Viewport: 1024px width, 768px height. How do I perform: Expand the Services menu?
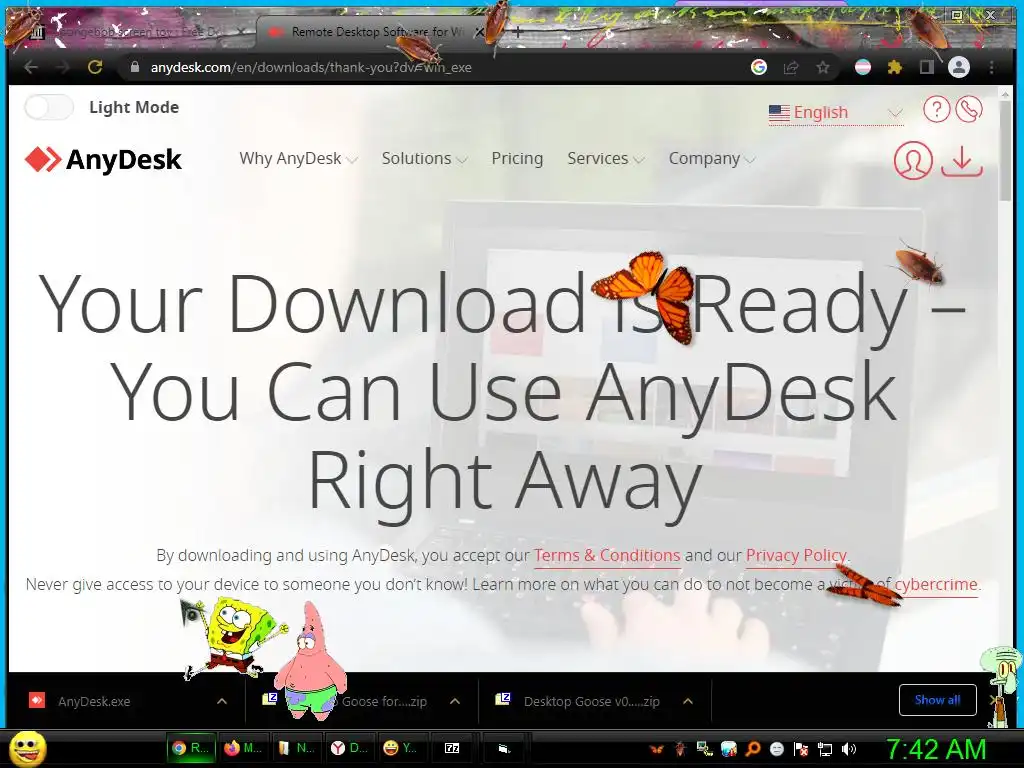point(605,159)
